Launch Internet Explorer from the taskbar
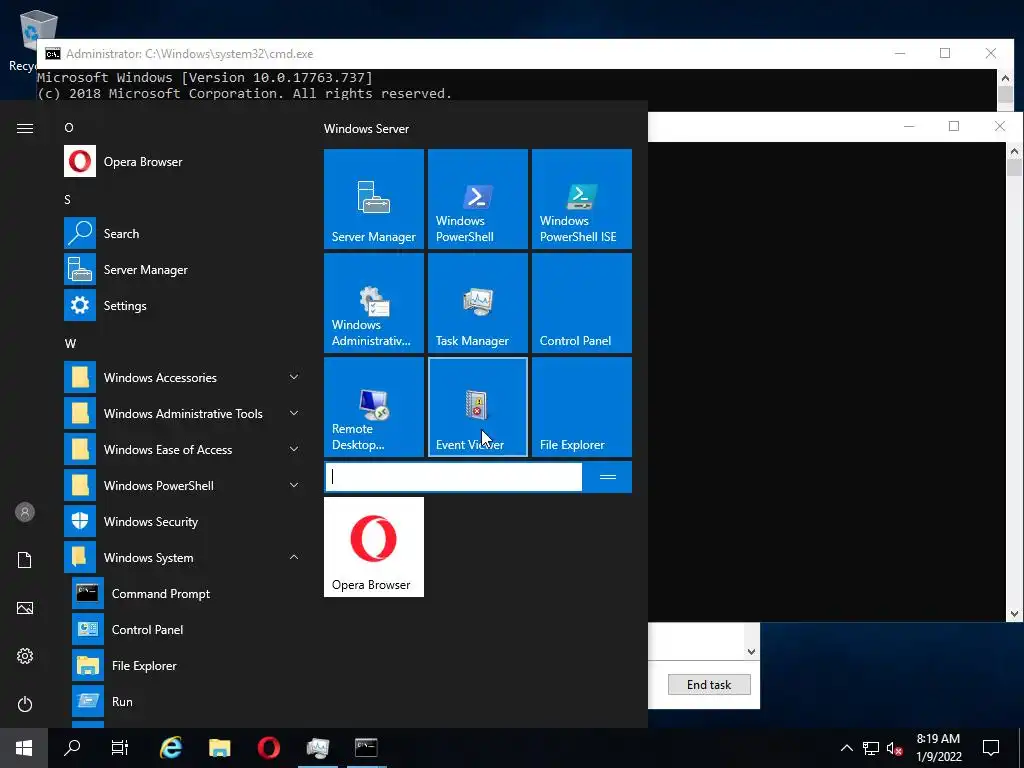Screen dimensions: 1024x768 coord(170,748)
